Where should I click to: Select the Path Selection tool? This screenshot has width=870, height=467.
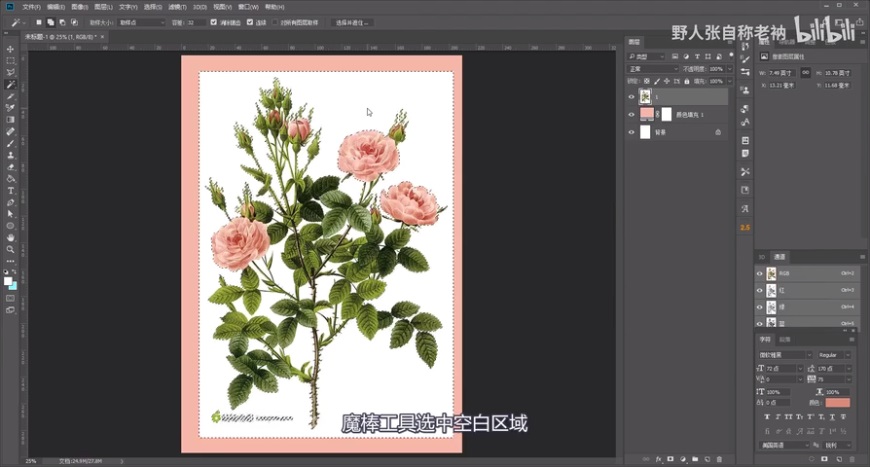(10, 214)
